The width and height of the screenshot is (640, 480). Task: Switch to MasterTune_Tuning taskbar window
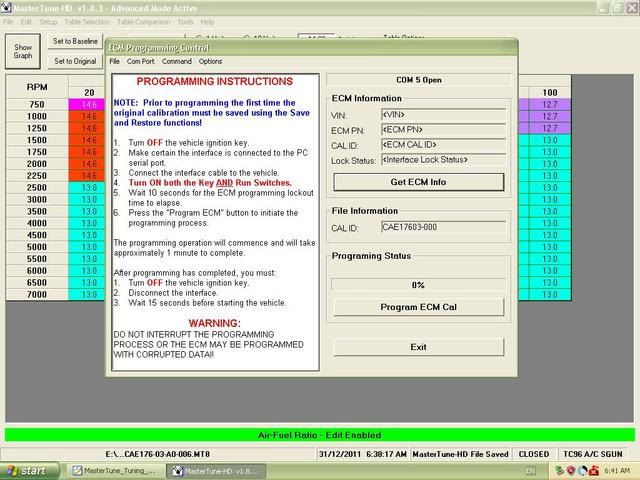click(x=114, y=471)
